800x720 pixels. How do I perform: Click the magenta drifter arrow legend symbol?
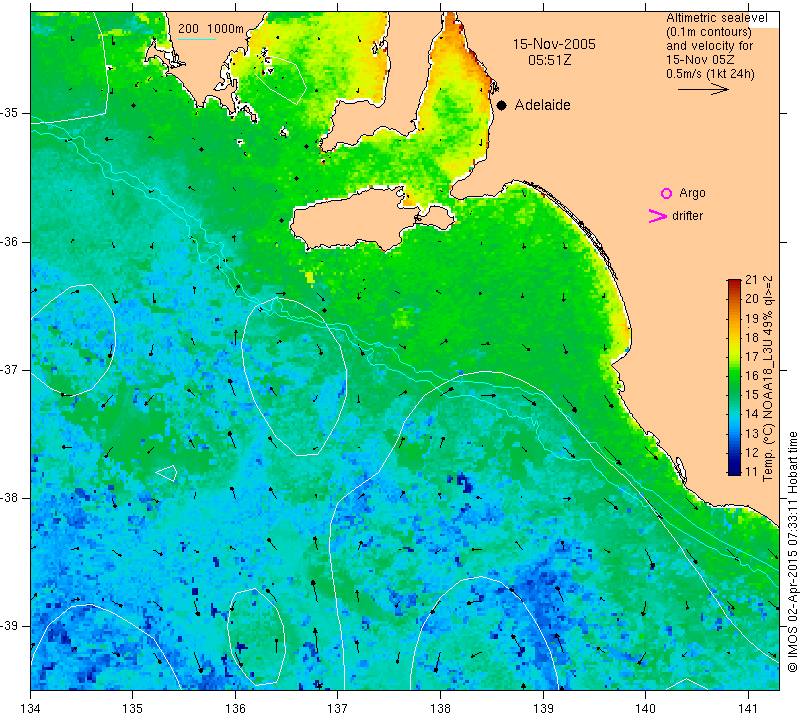[658, 216]
